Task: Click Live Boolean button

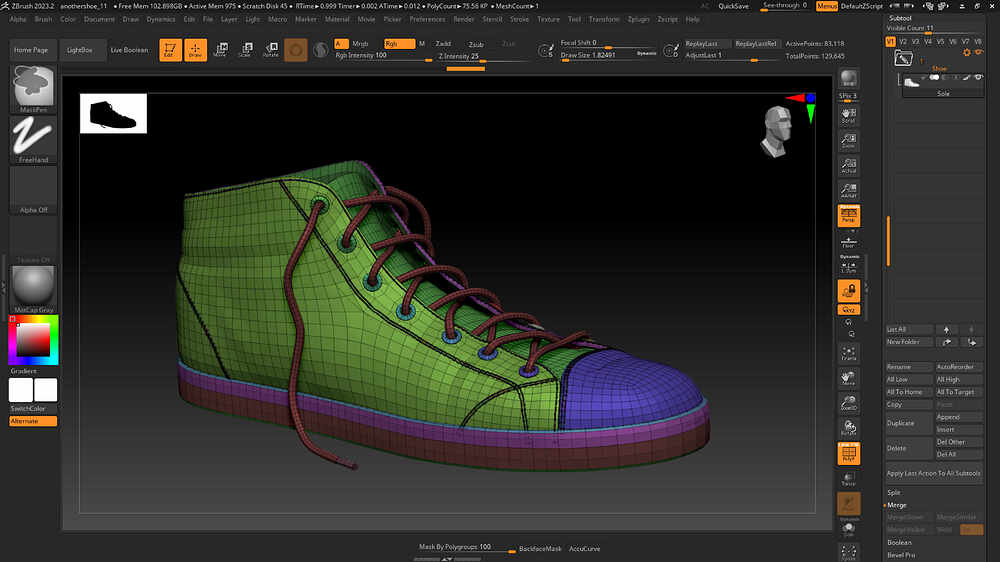Action: pos(129,50)
